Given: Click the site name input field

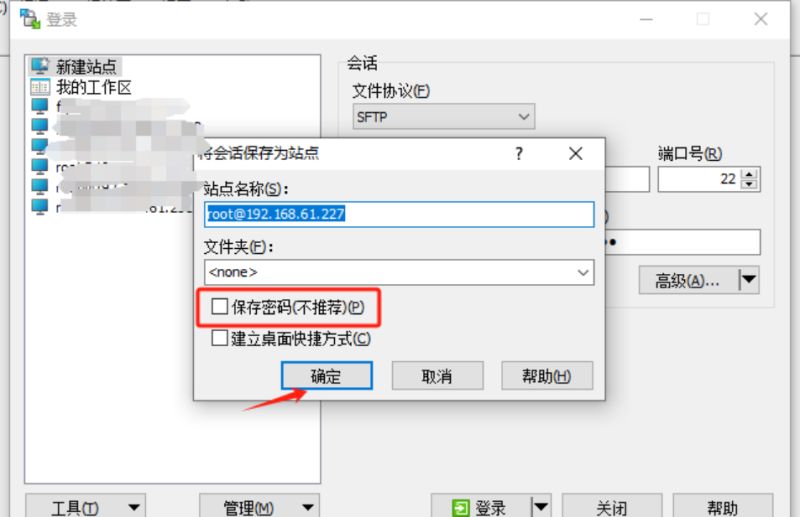Looking at the screenshot, I should coord(399,214).
